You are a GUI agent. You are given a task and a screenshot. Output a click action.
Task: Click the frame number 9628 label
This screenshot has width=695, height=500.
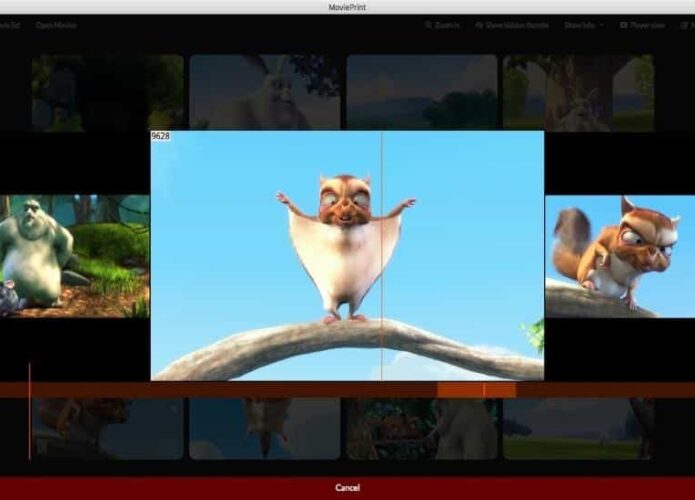(x=160, y=136)
